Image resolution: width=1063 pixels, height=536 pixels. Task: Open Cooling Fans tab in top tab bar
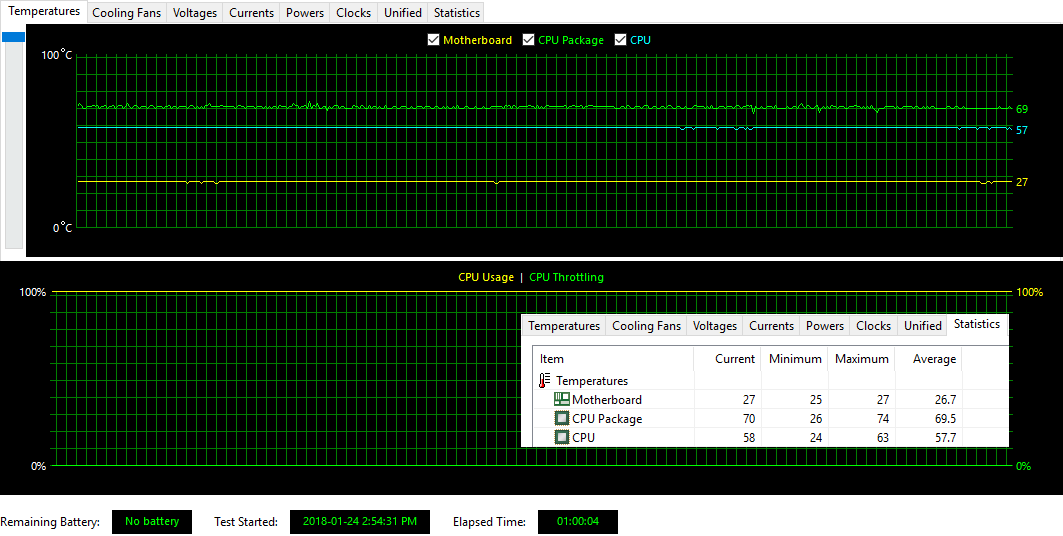(x=126, y=13)
